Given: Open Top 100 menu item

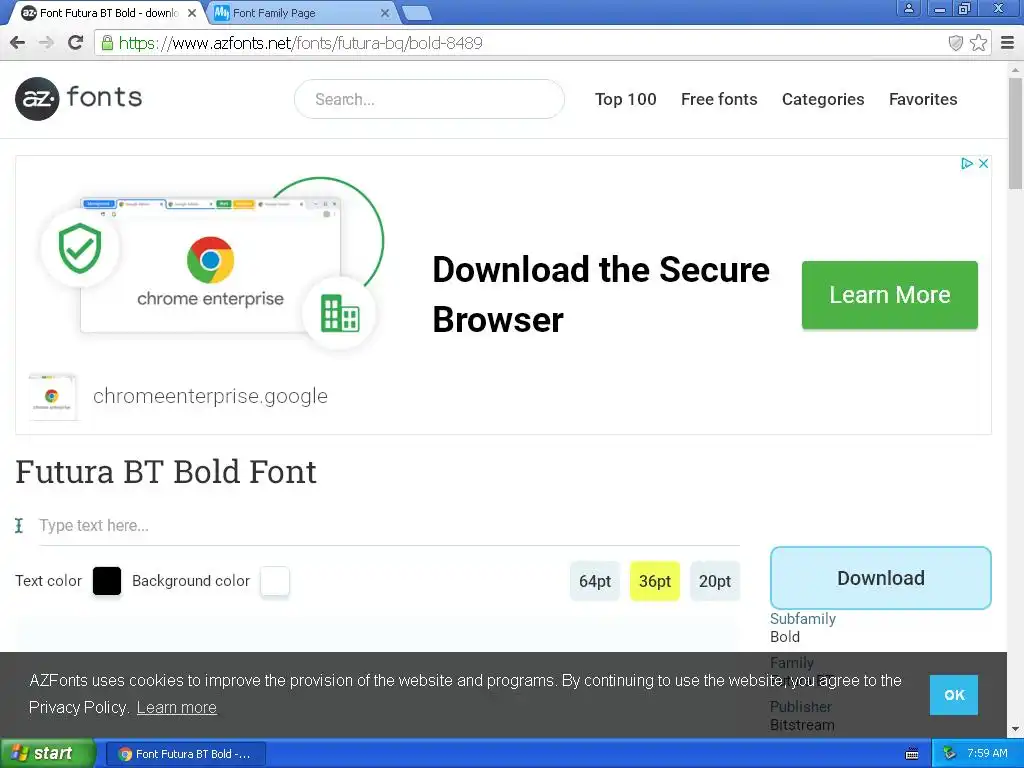Looking at the screenshot, I should pos(626,99).
